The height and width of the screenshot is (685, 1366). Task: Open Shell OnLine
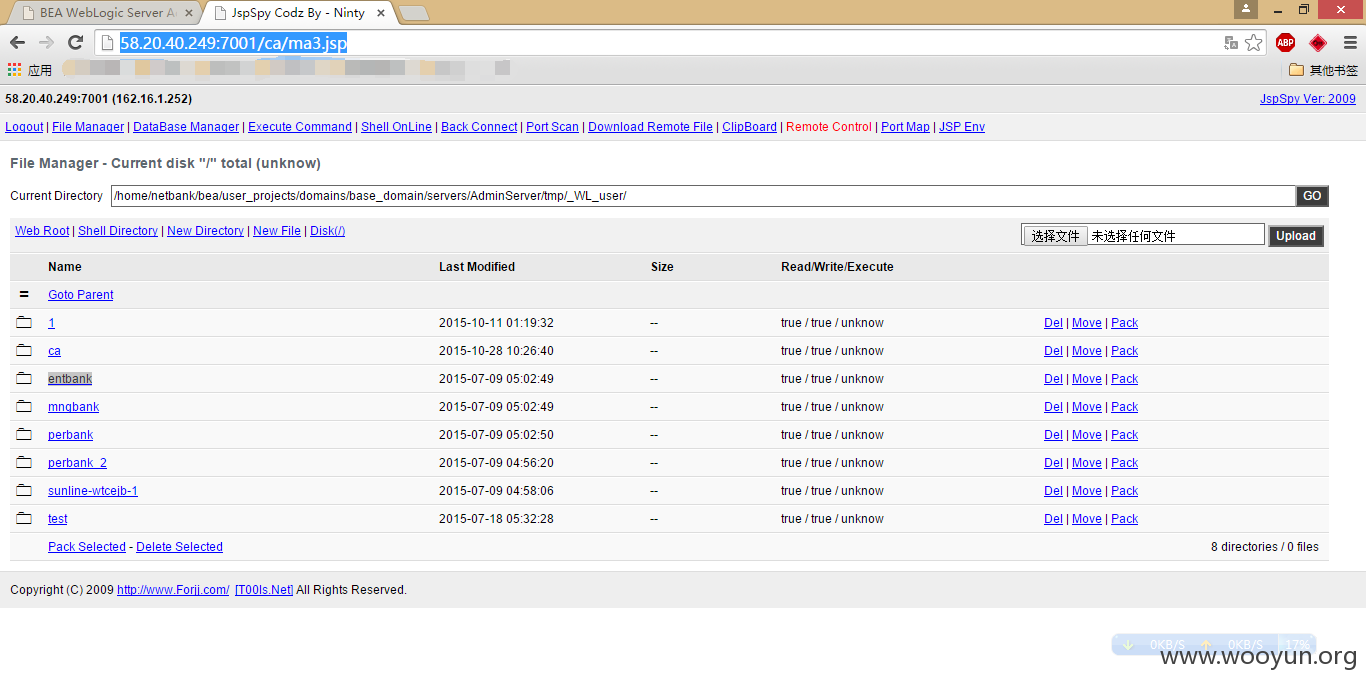click(x=396, y=127)
